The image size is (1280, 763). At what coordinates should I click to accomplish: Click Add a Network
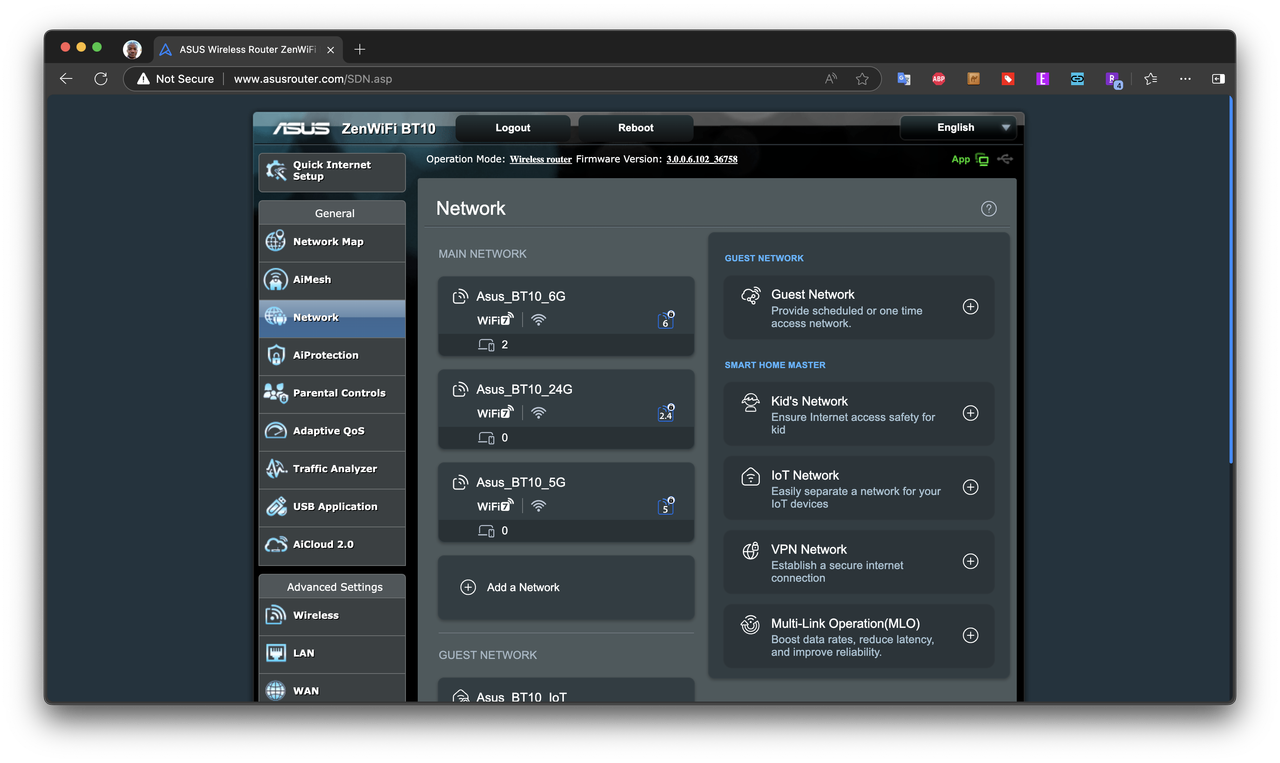[566, 588]
